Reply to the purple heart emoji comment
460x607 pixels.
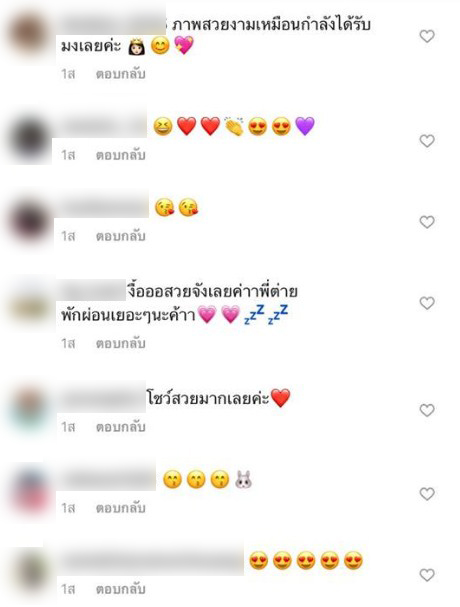point(120,155)
